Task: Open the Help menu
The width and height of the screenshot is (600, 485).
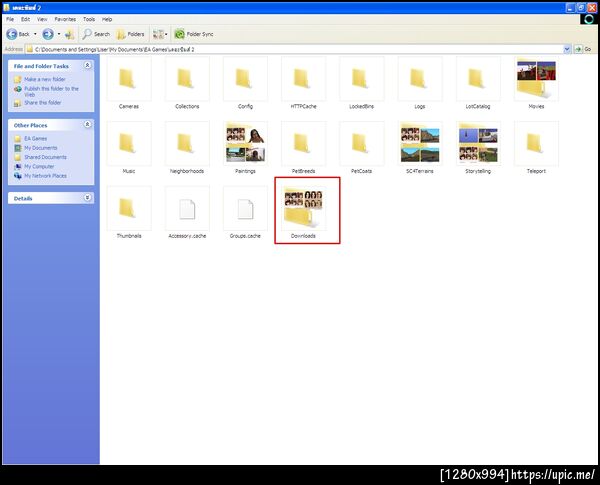Action: 107,19
